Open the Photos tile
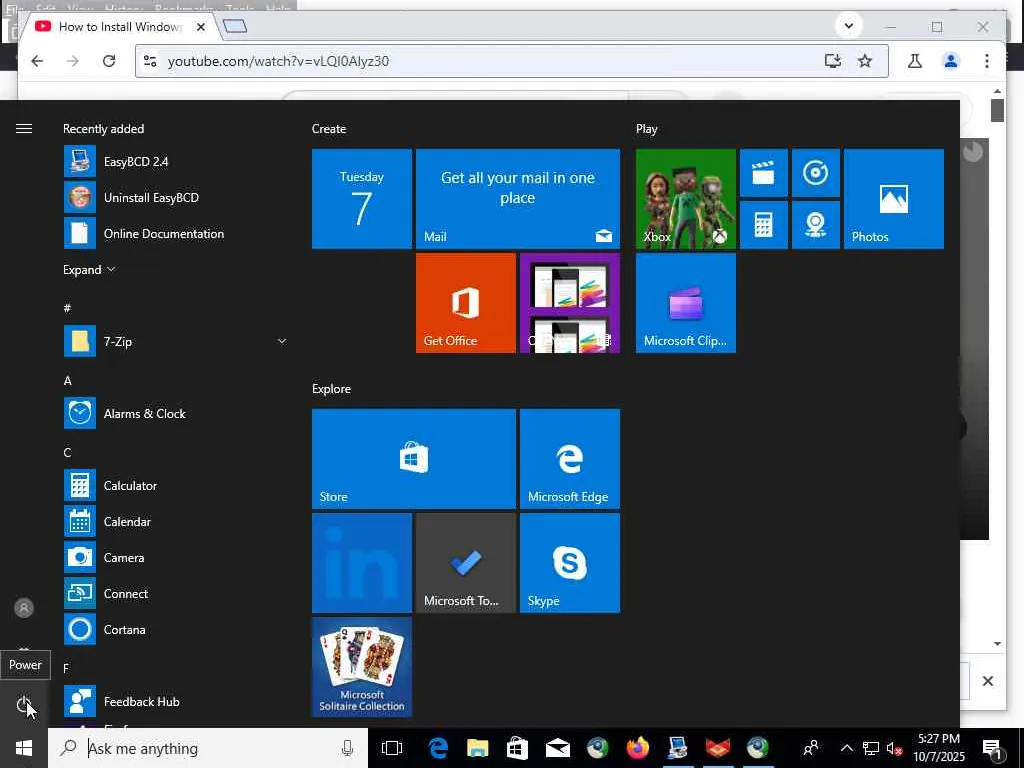Screen dimensions: 1024x768 click(893, 199)
